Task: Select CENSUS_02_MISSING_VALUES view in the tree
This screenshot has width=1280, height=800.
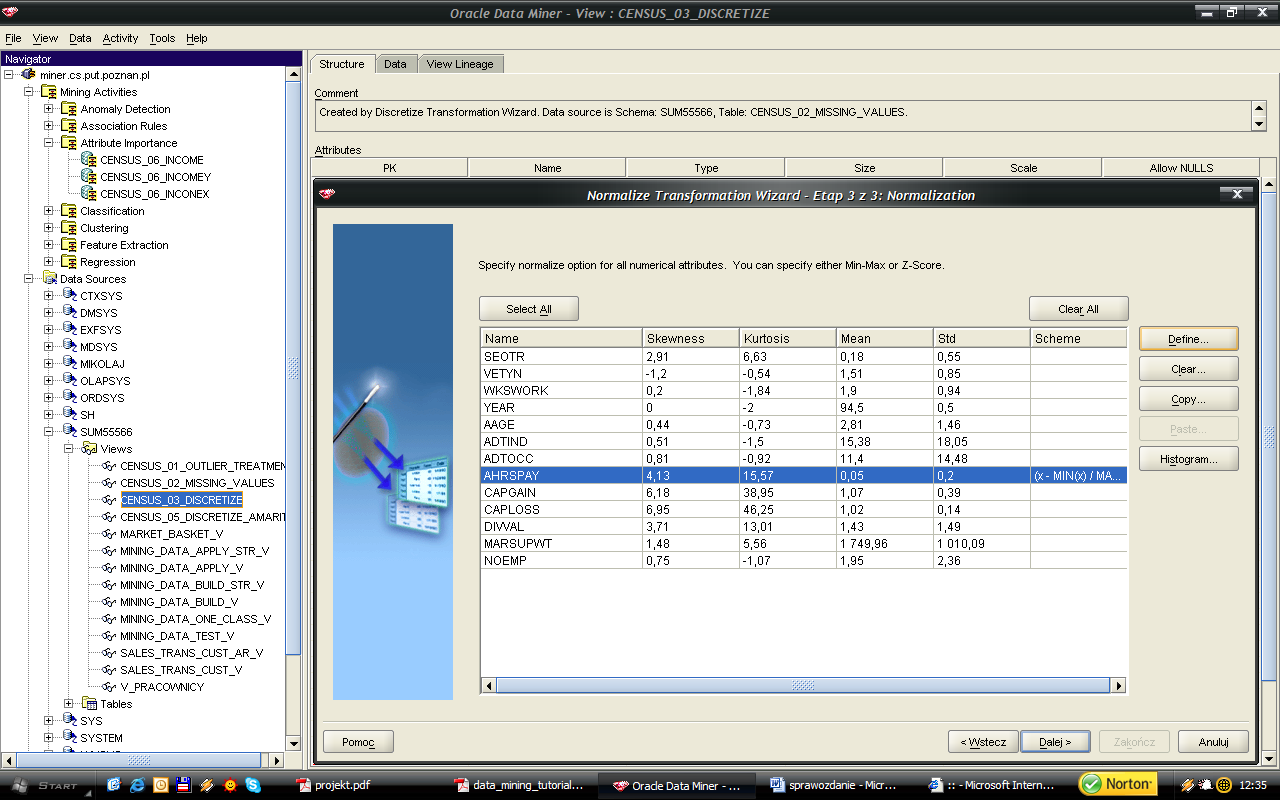Action: [197, 483]
